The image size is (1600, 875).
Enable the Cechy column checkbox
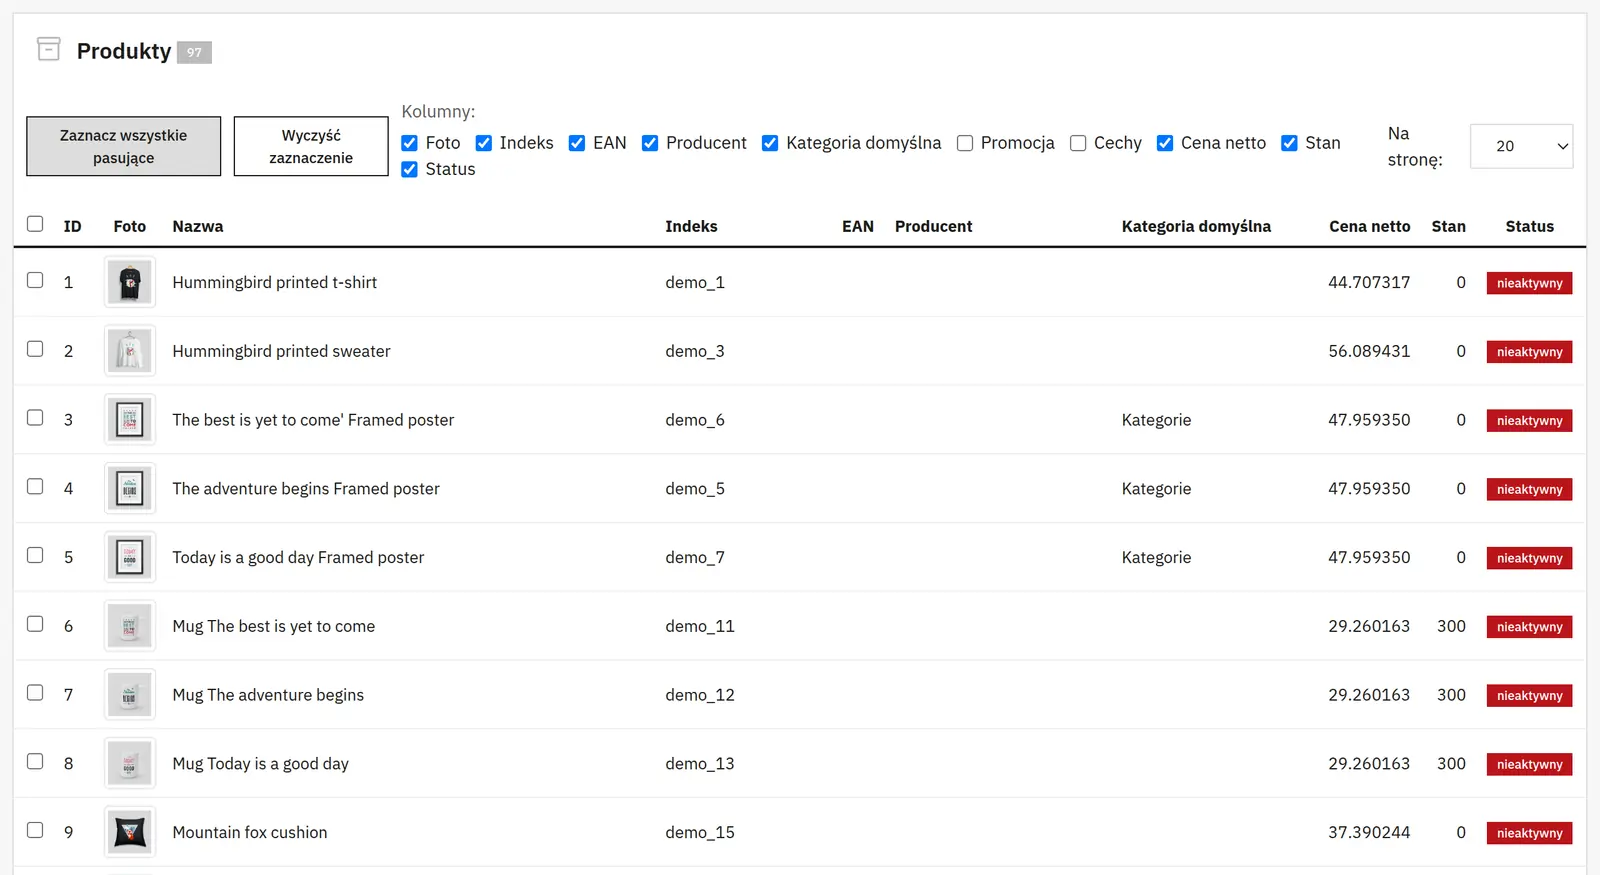[x=1078, y=143]
